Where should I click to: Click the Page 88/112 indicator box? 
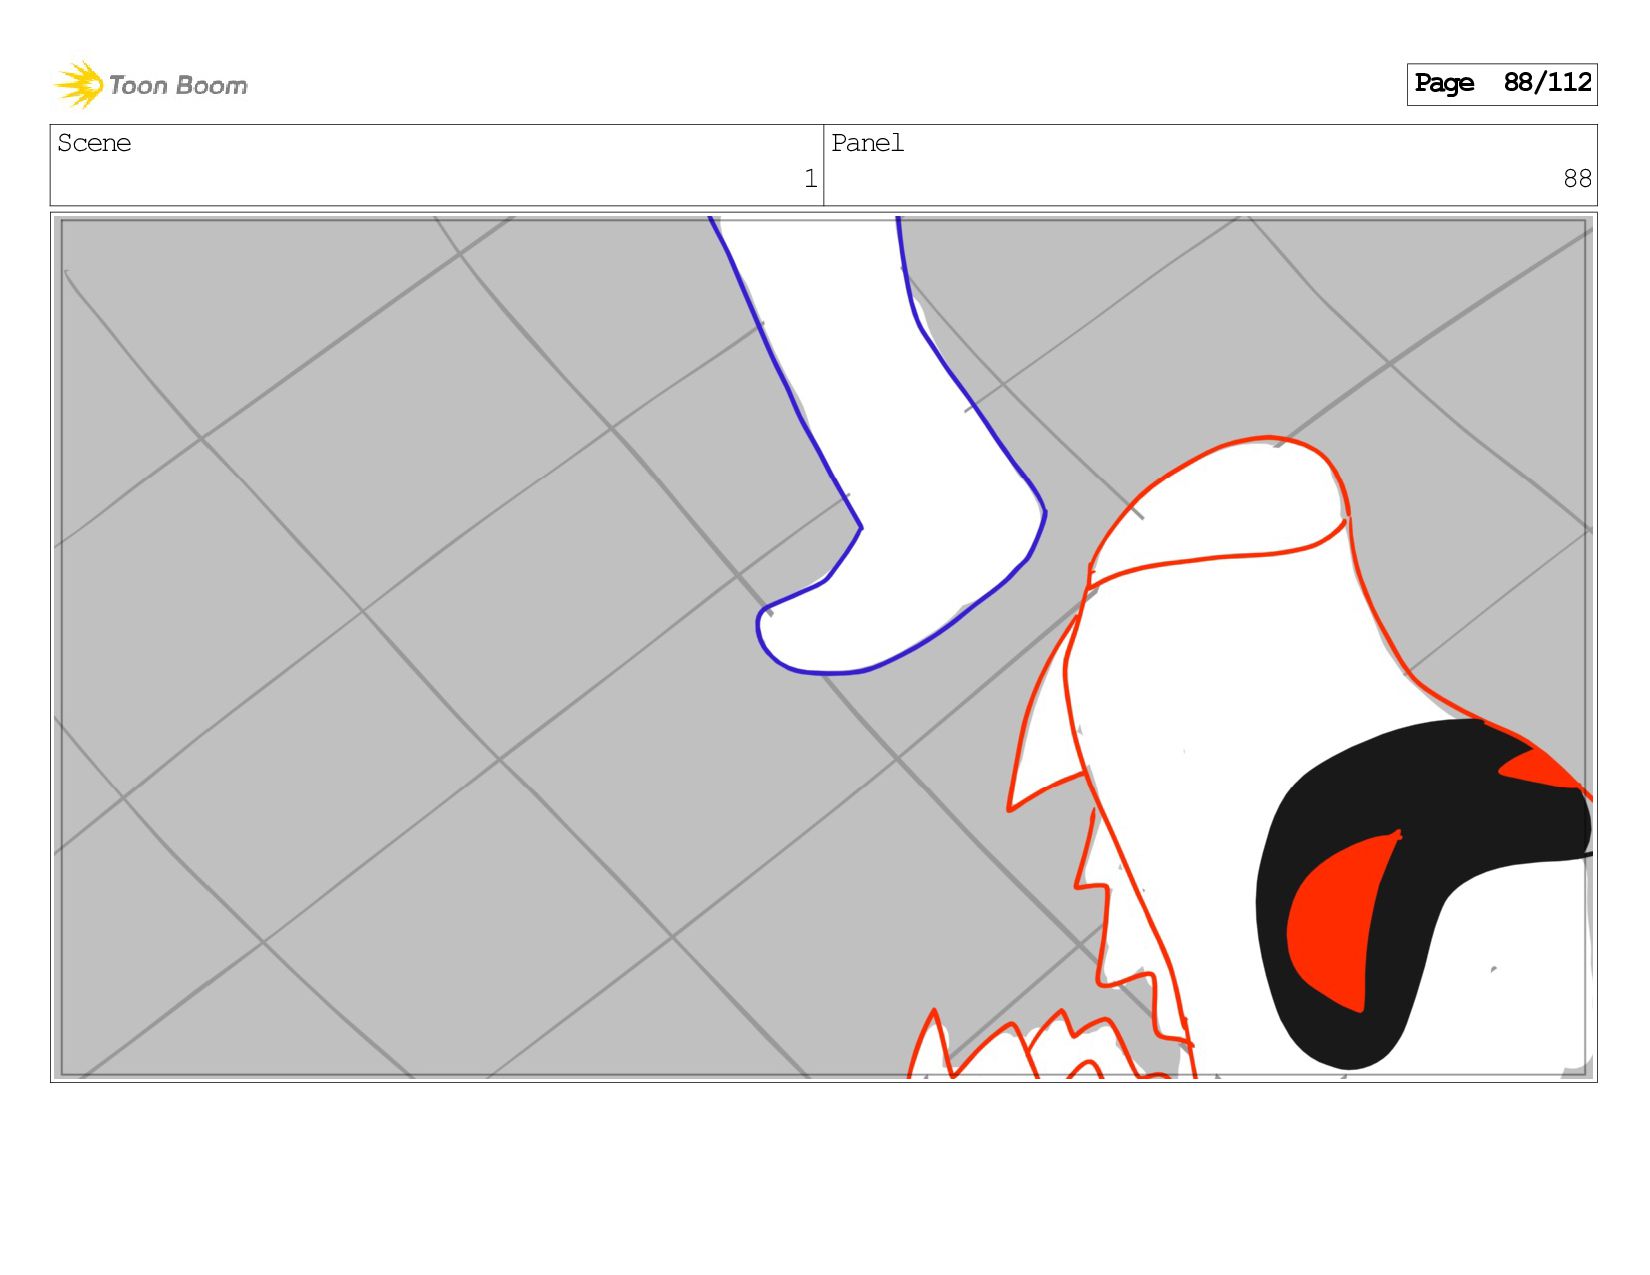(1502, 84)
